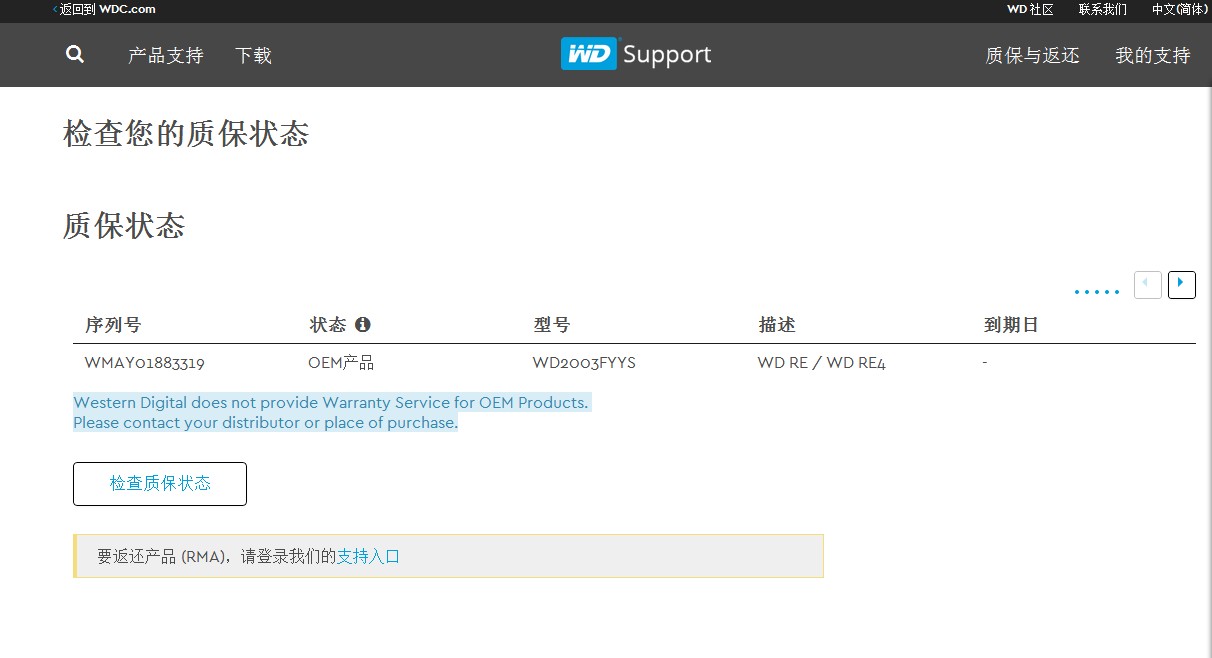
Task: Click the info icon beside 状态
Action: (363, 325)
